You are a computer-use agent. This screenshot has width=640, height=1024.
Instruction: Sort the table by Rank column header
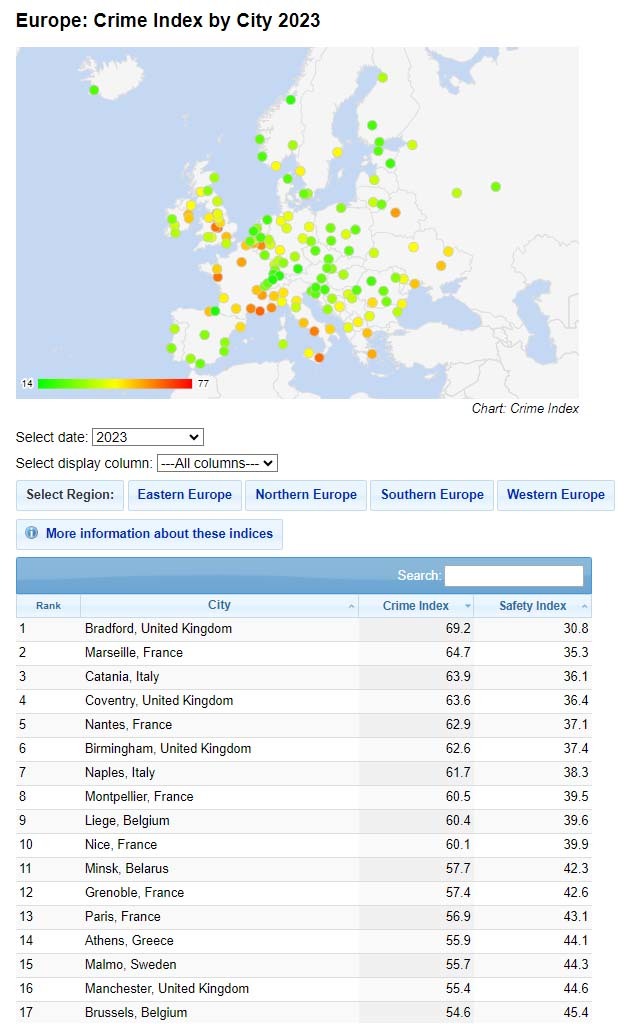(48, 606)
